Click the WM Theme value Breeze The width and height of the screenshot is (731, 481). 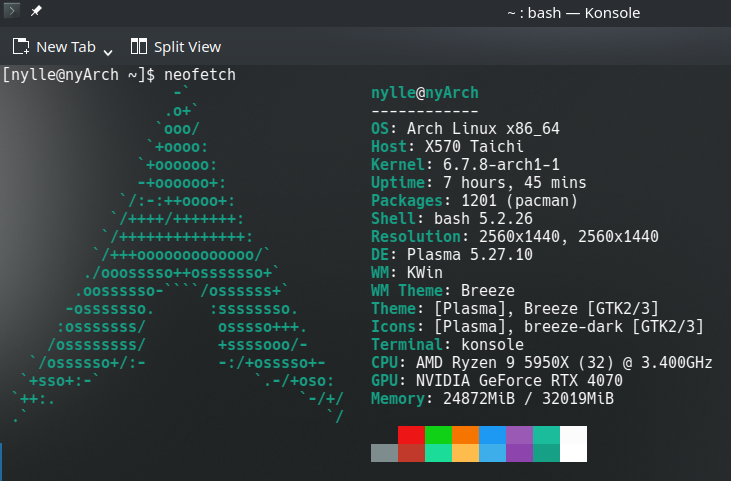488,291
